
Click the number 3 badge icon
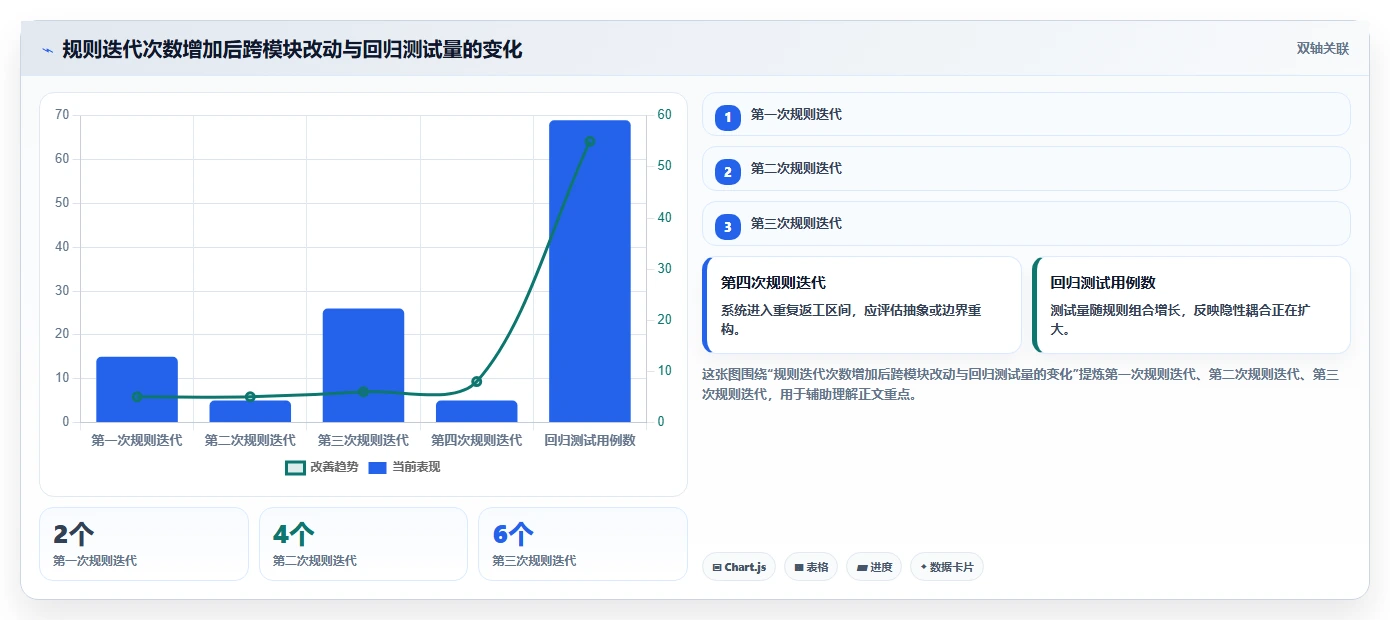click(x=728, y=227)
